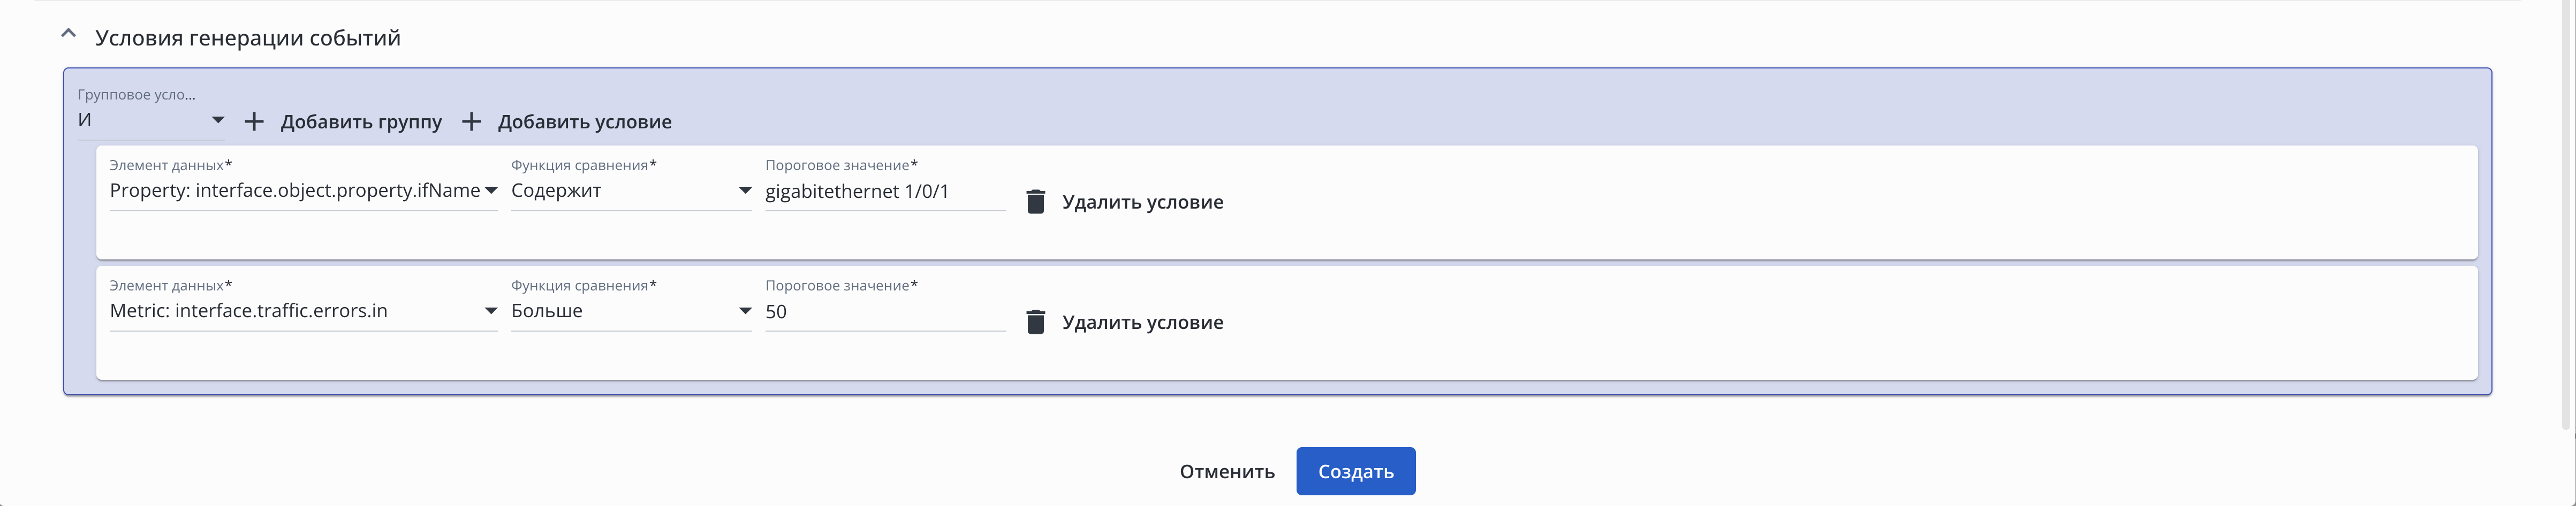This screenshot has width=2576, height=506.
Task: Focus the Пороговое значение field containing gigabitethernet 1/0/1
Action: (x=884, y=191)
